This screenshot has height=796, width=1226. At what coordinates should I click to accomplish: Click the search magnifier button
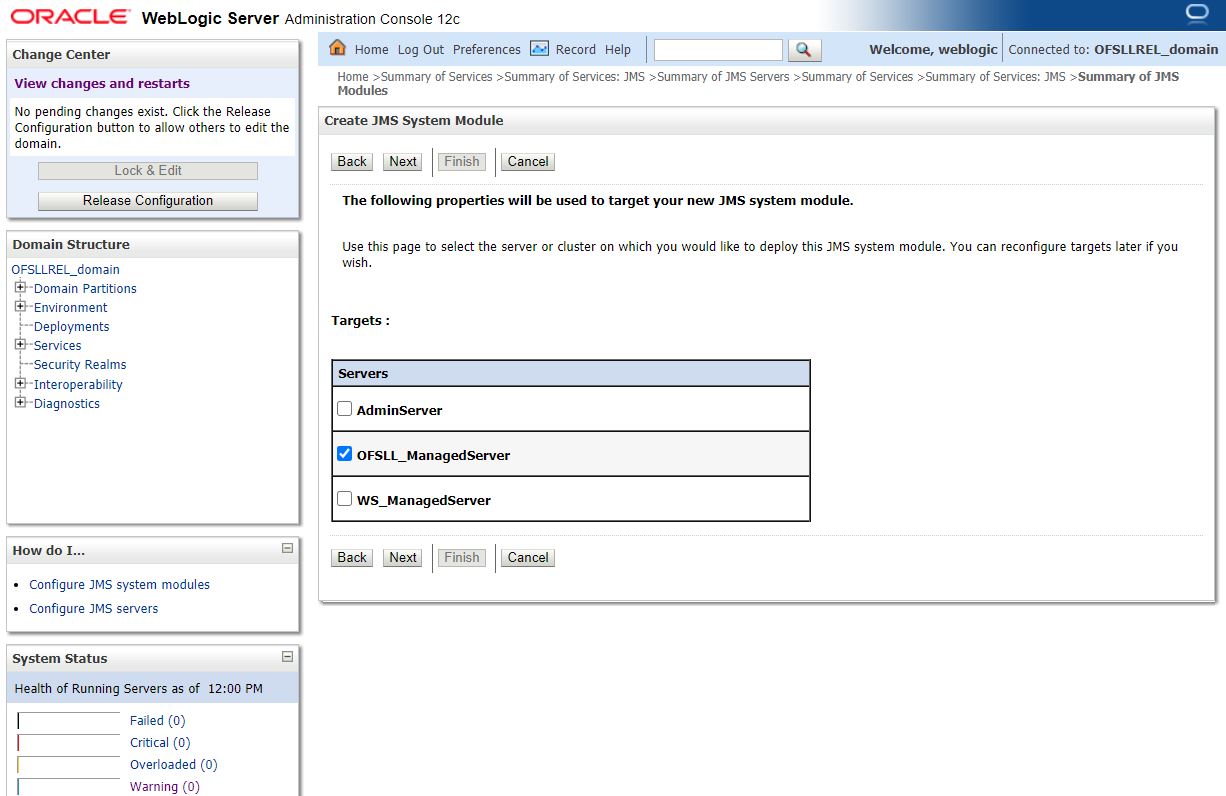804,49
